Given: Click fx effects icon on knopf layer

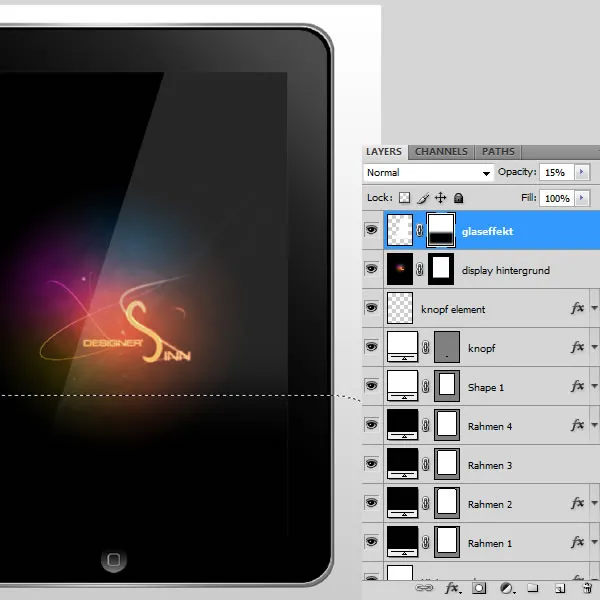Looking at the screenshot, I should [x=577, y=347].
